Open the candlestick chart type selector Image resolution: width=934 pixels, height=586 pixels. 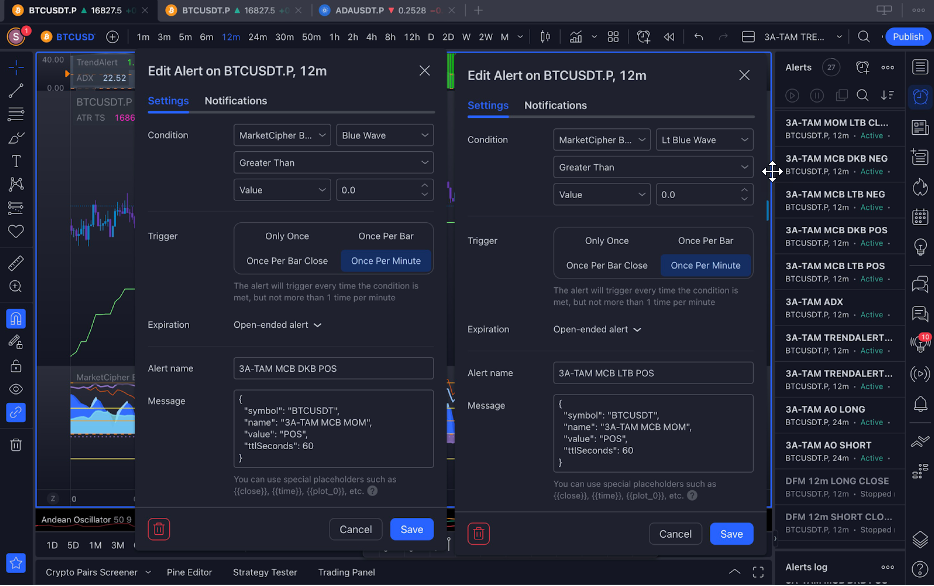[x=545, y=37]
